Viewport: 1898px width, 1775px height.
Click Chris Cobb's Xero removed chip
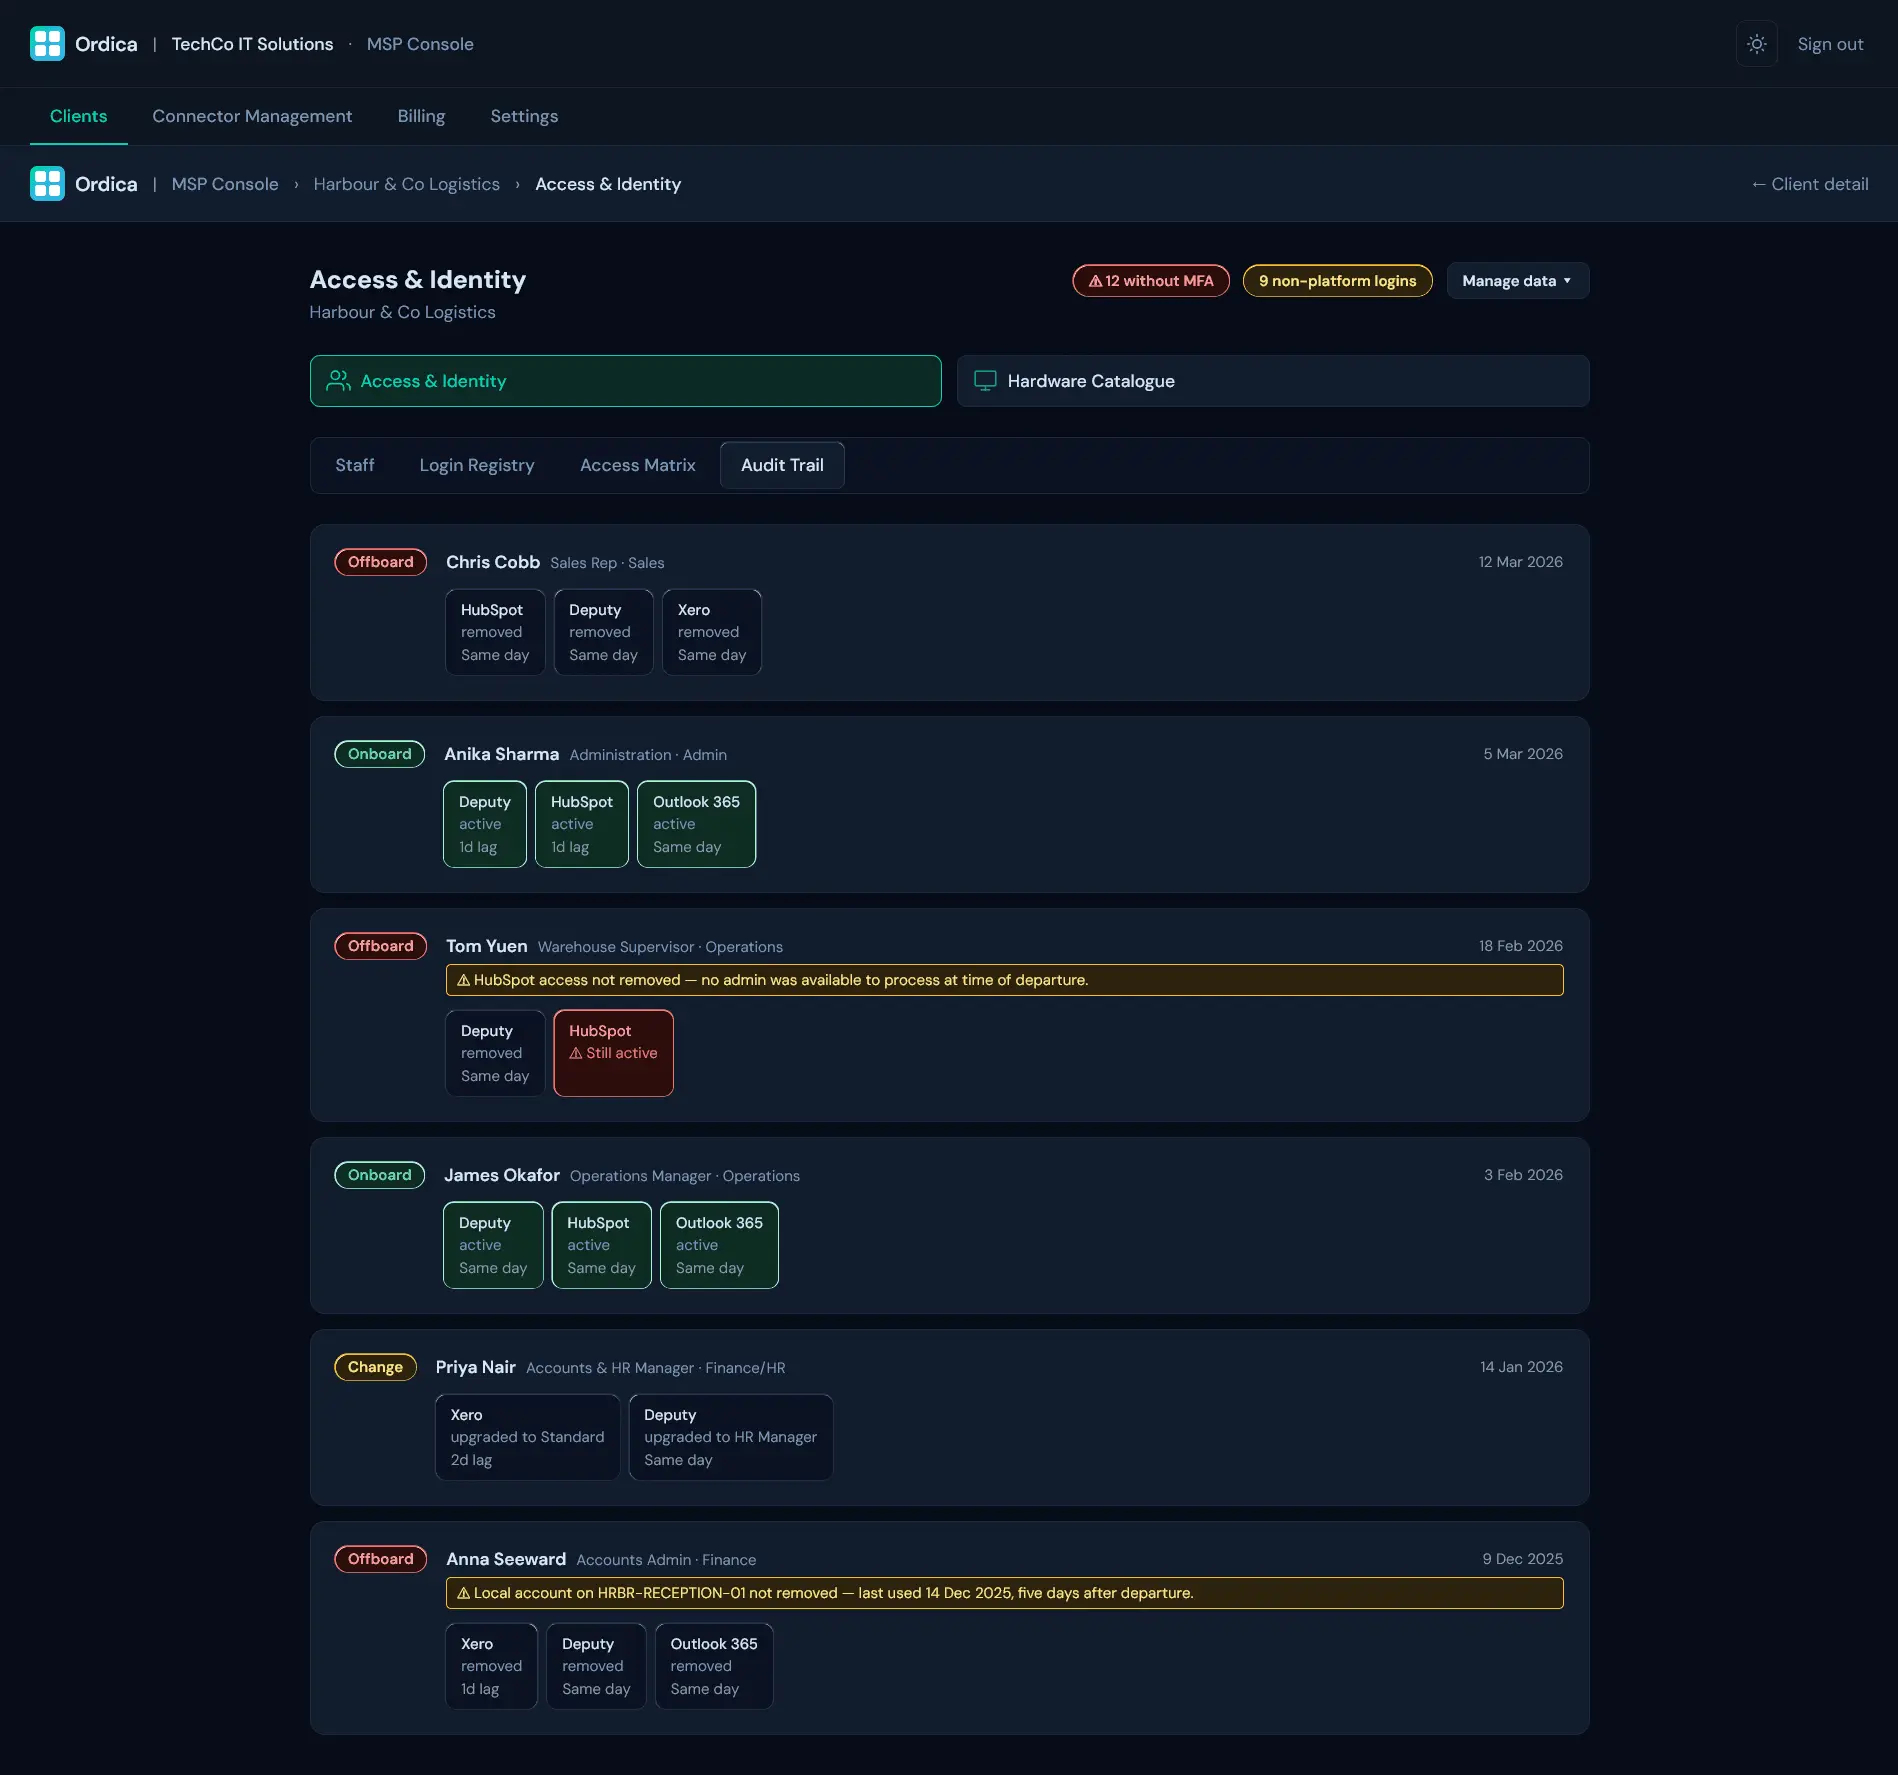coord(712,632)
